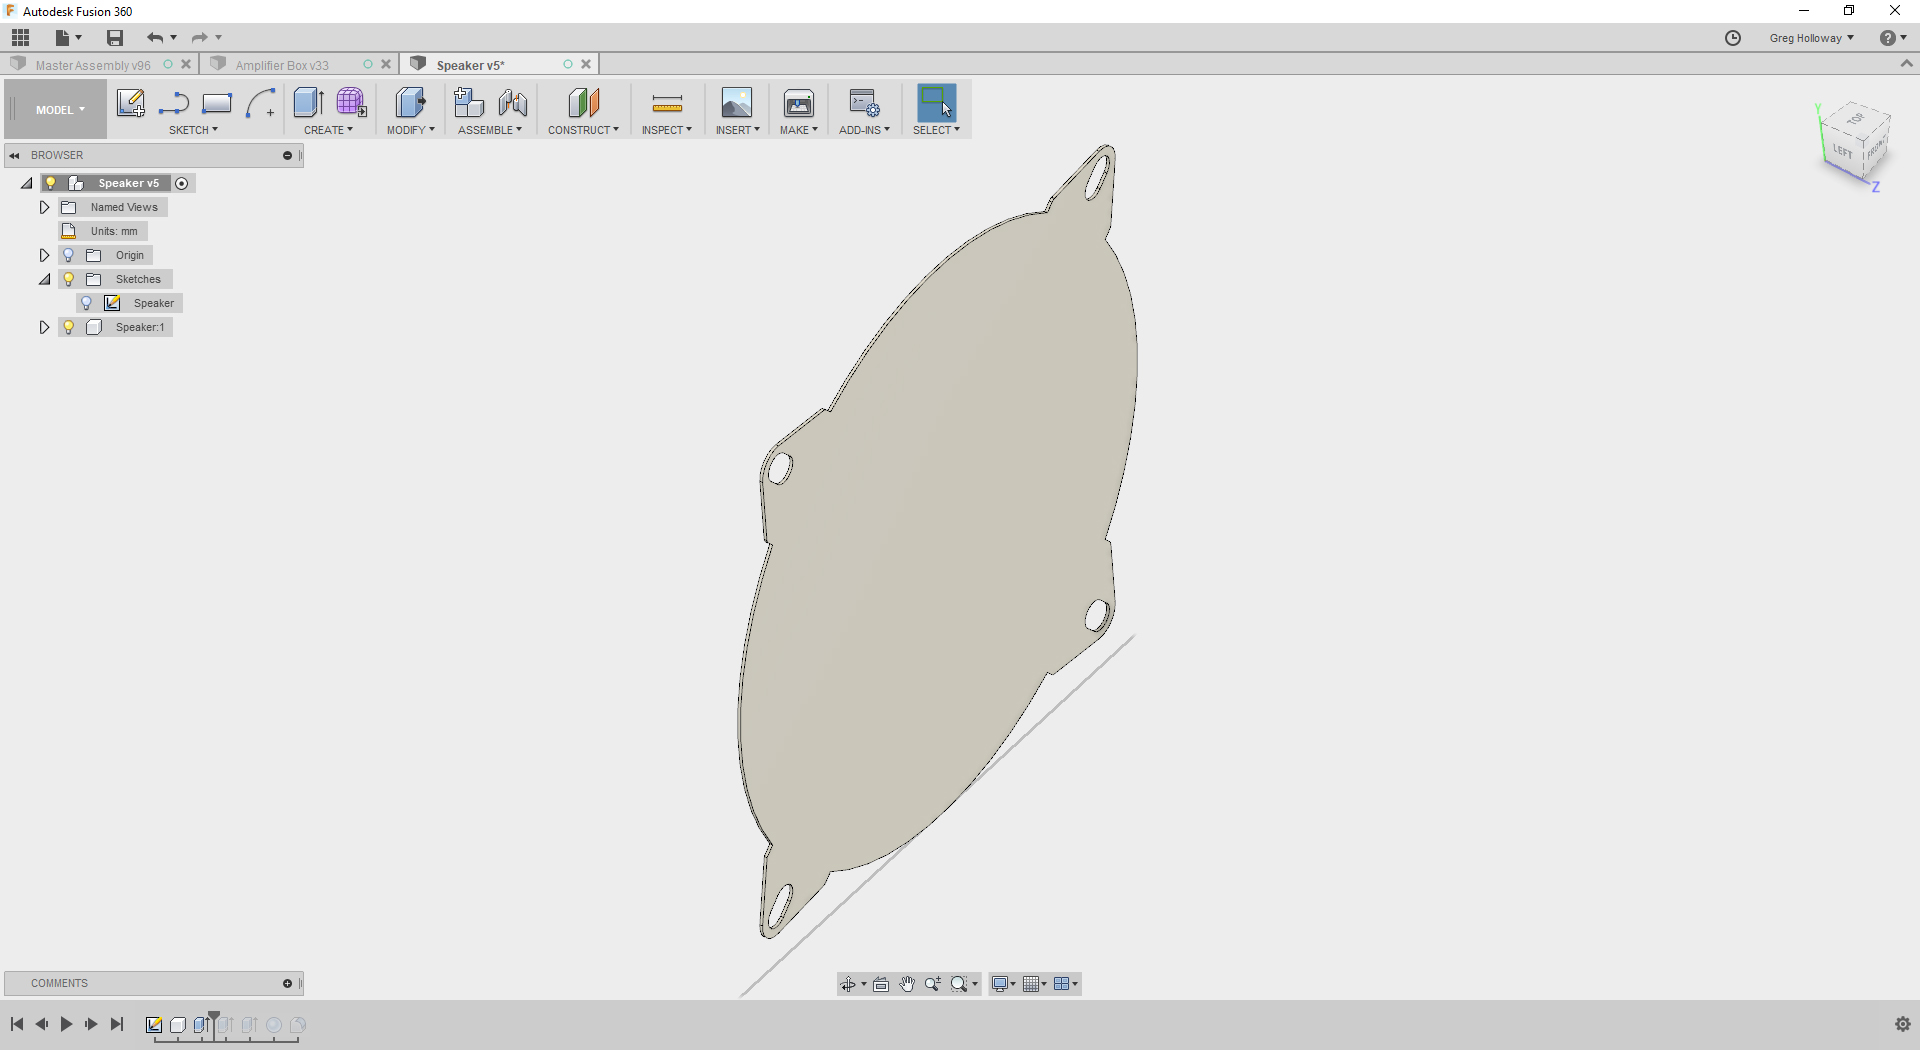This screenshot has width=1920, height=1050.
Task: Undo the last action
Action: click(x=155, y=38)
